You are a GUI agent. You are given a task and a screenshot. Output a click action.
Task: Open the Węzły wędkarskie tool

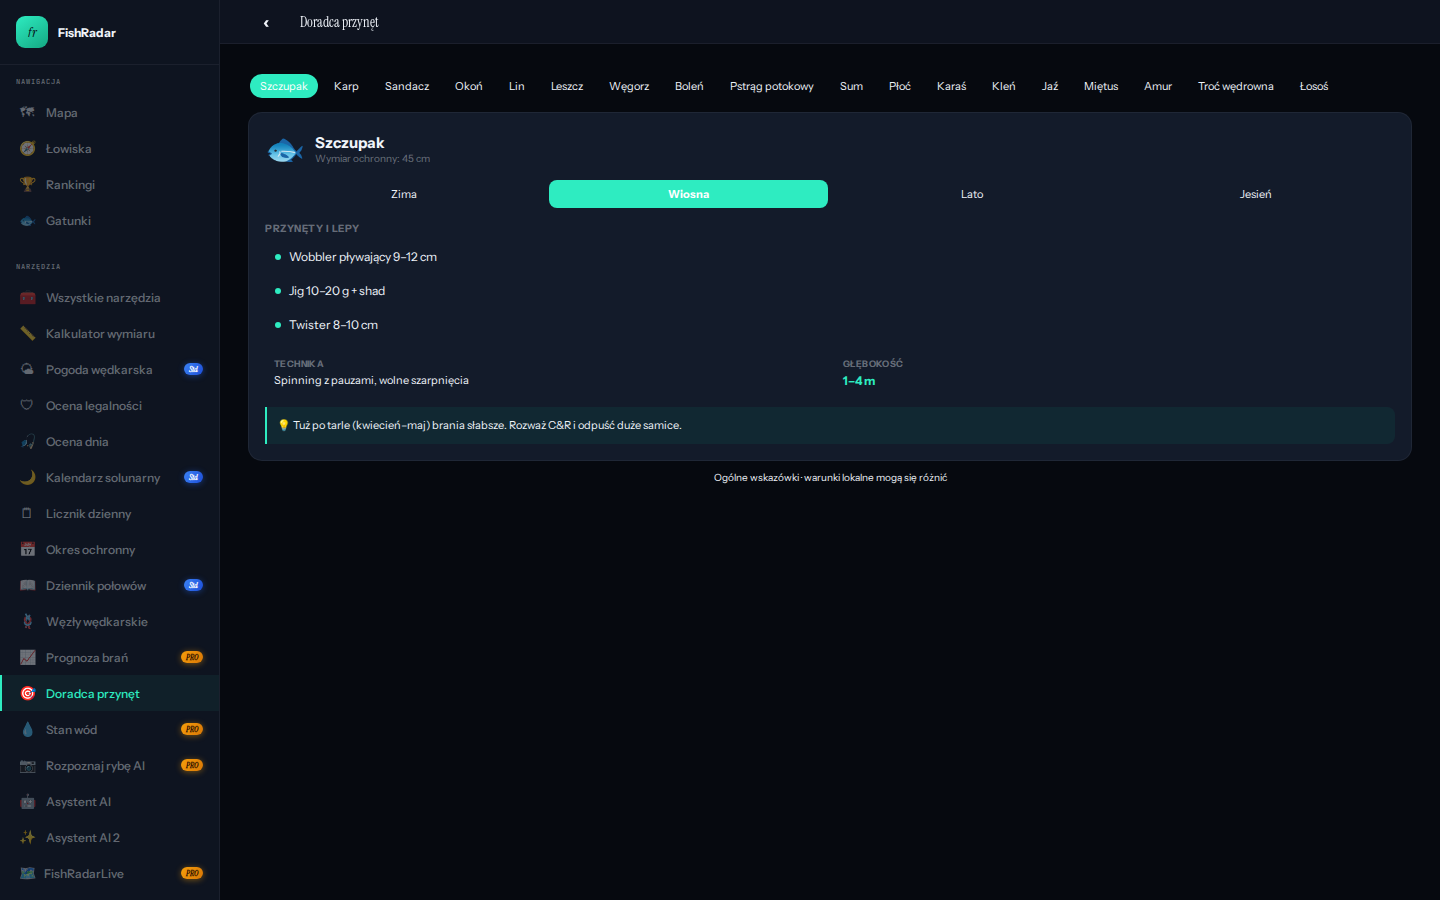click(96, 622)
